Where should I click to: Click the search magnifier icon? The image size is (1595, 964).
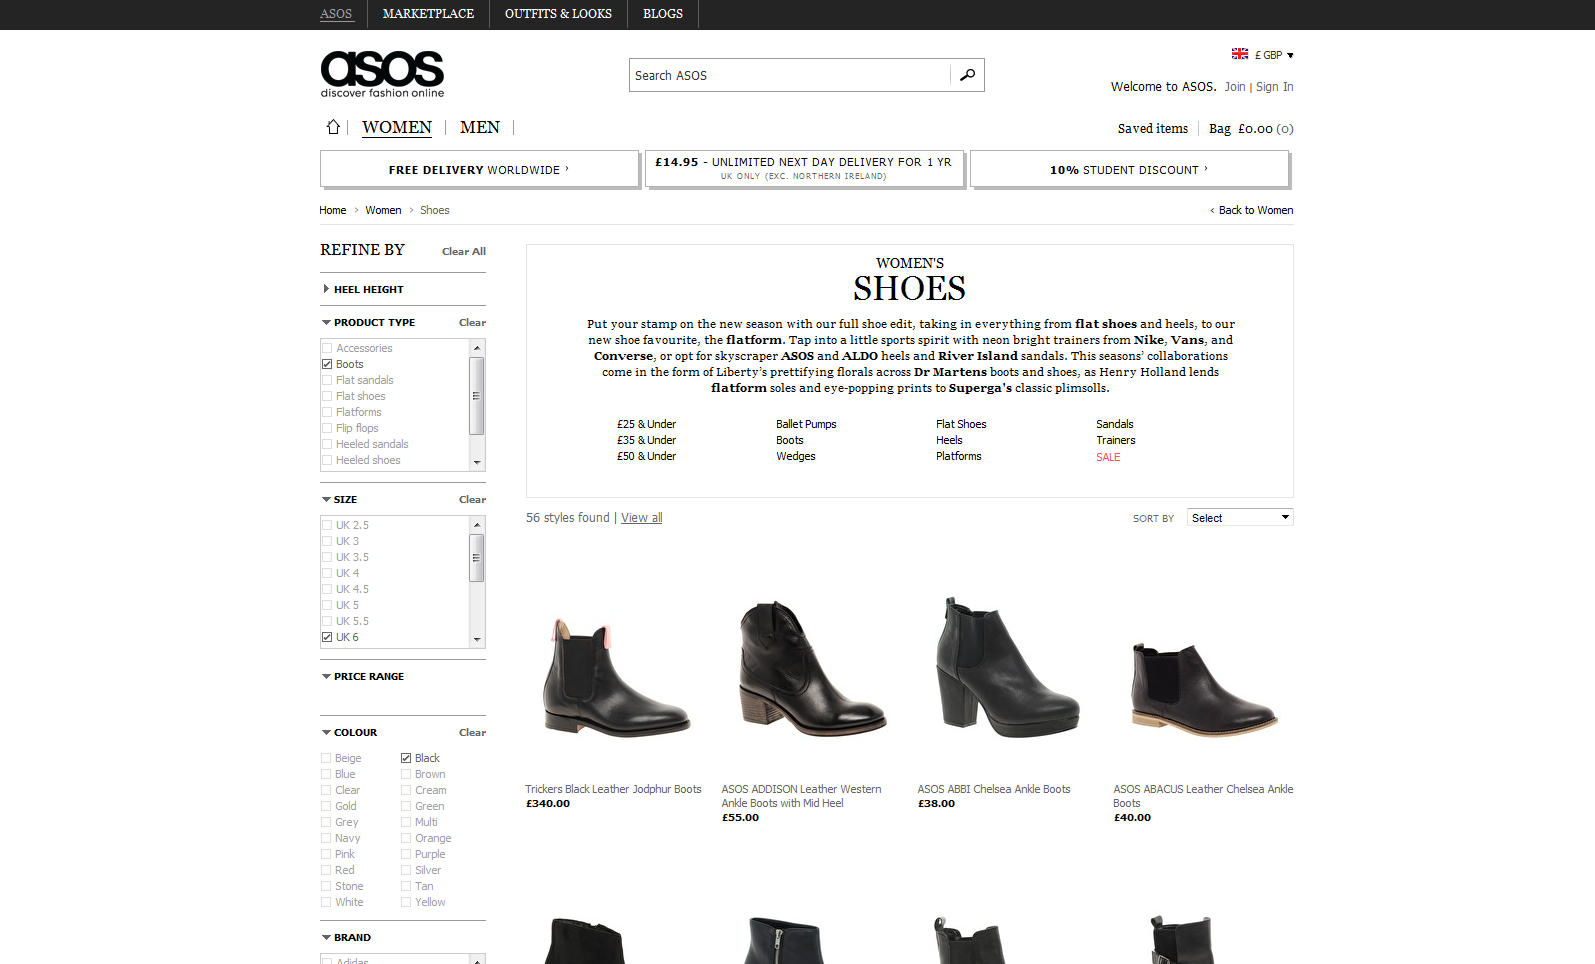pos(967,75)
